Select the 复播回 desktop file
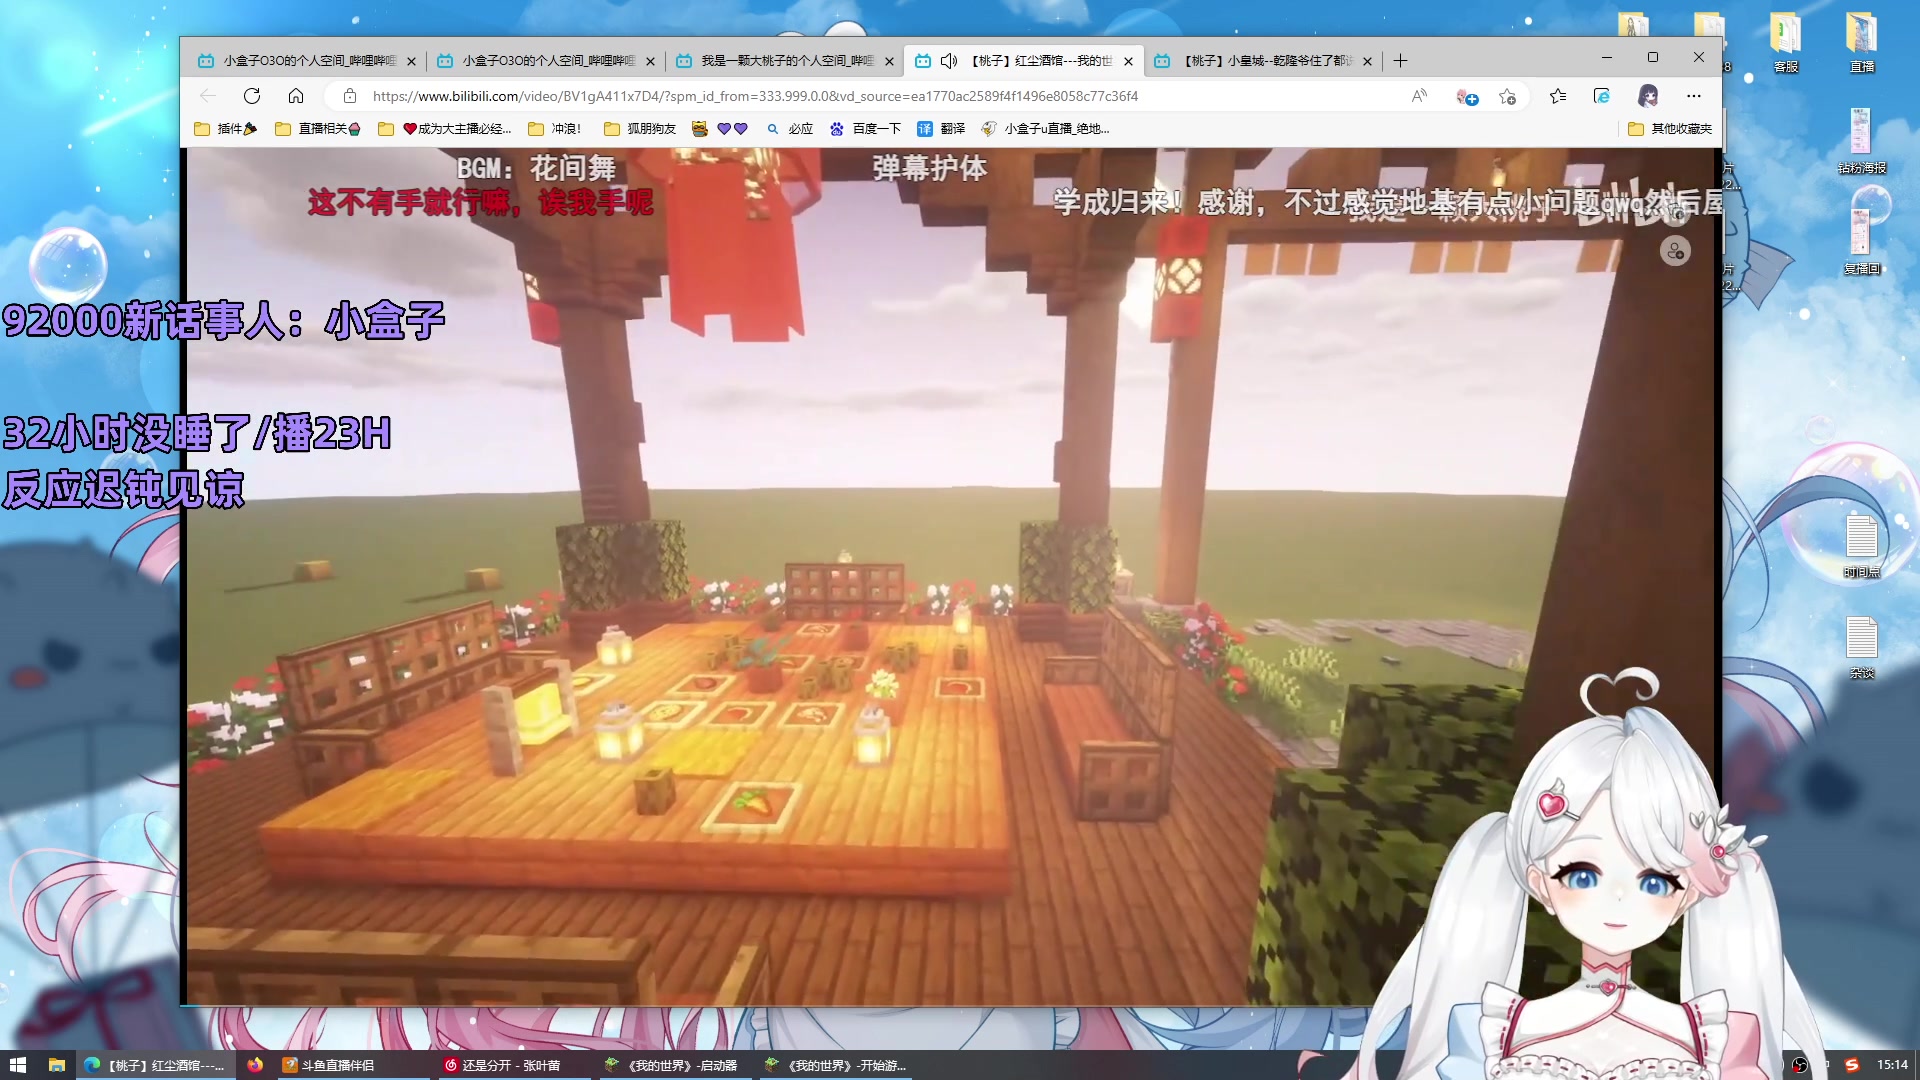Viewport: 1920px width, 1080px height. click(1862, 242)
